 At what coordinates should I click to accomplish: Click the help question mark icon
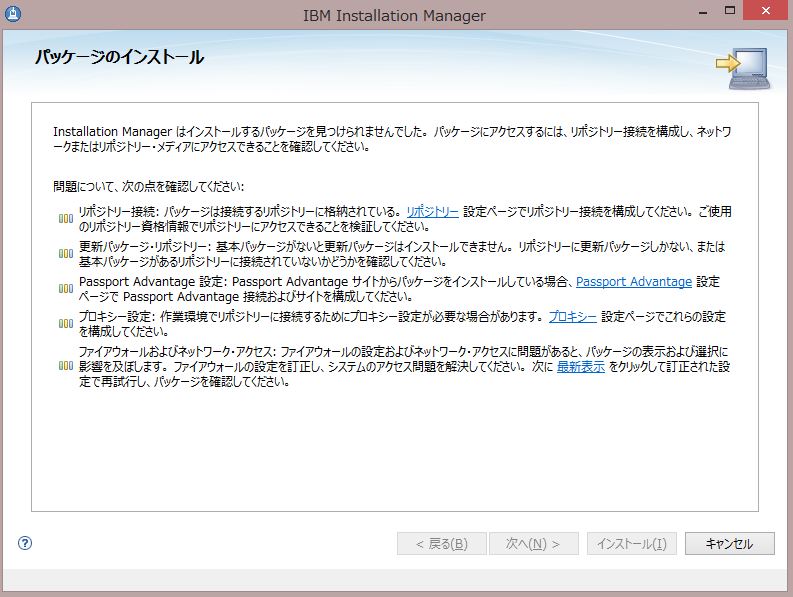[25, 543]
